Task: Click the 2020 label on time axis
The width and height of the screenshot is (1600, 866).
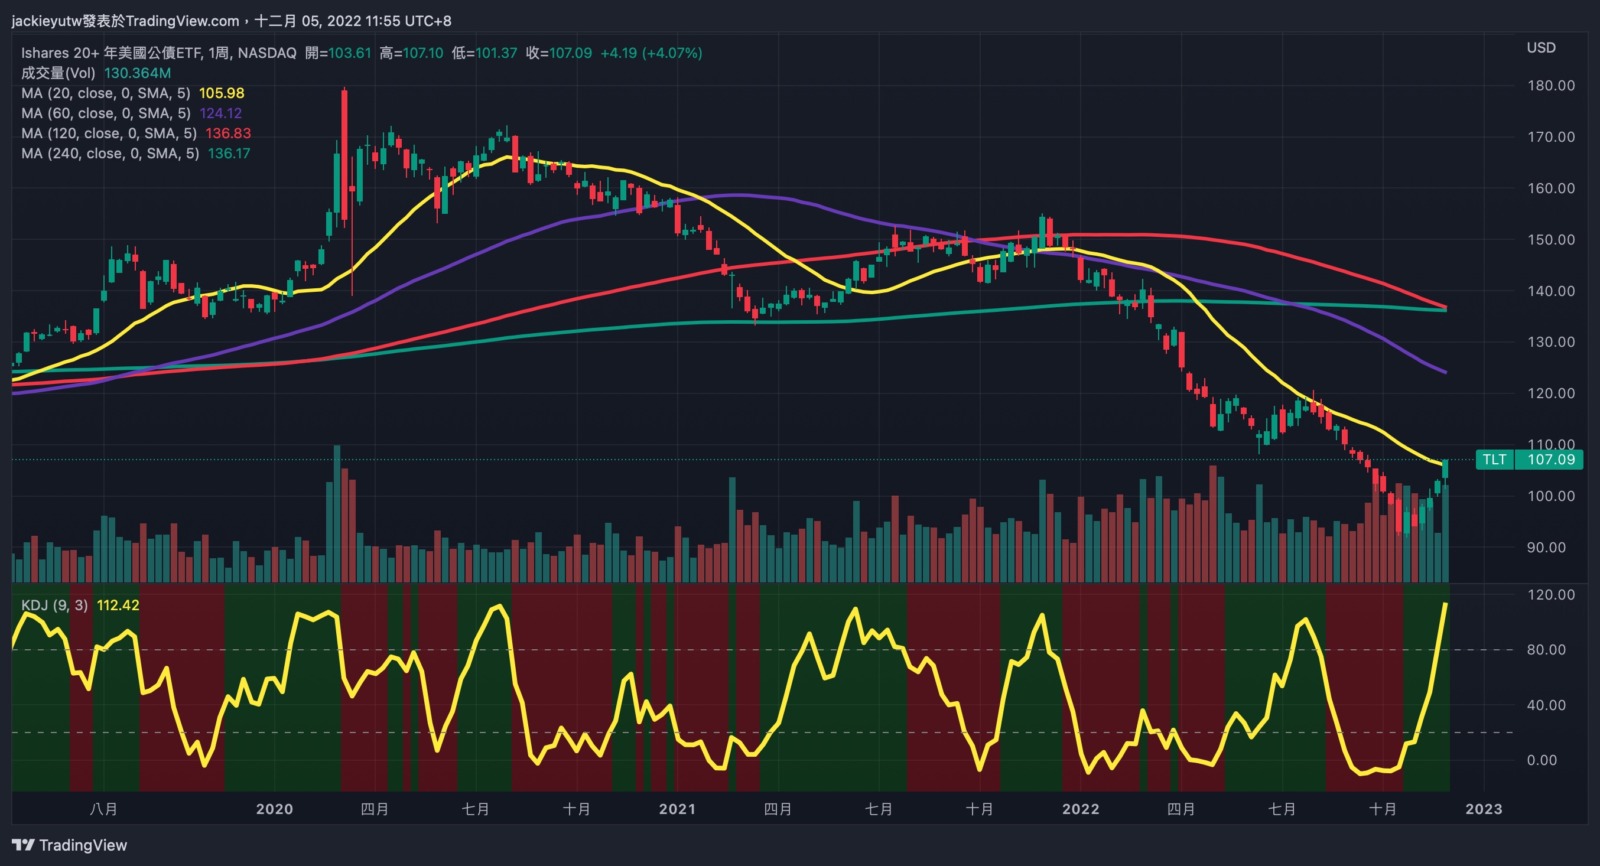Action: 274,809
